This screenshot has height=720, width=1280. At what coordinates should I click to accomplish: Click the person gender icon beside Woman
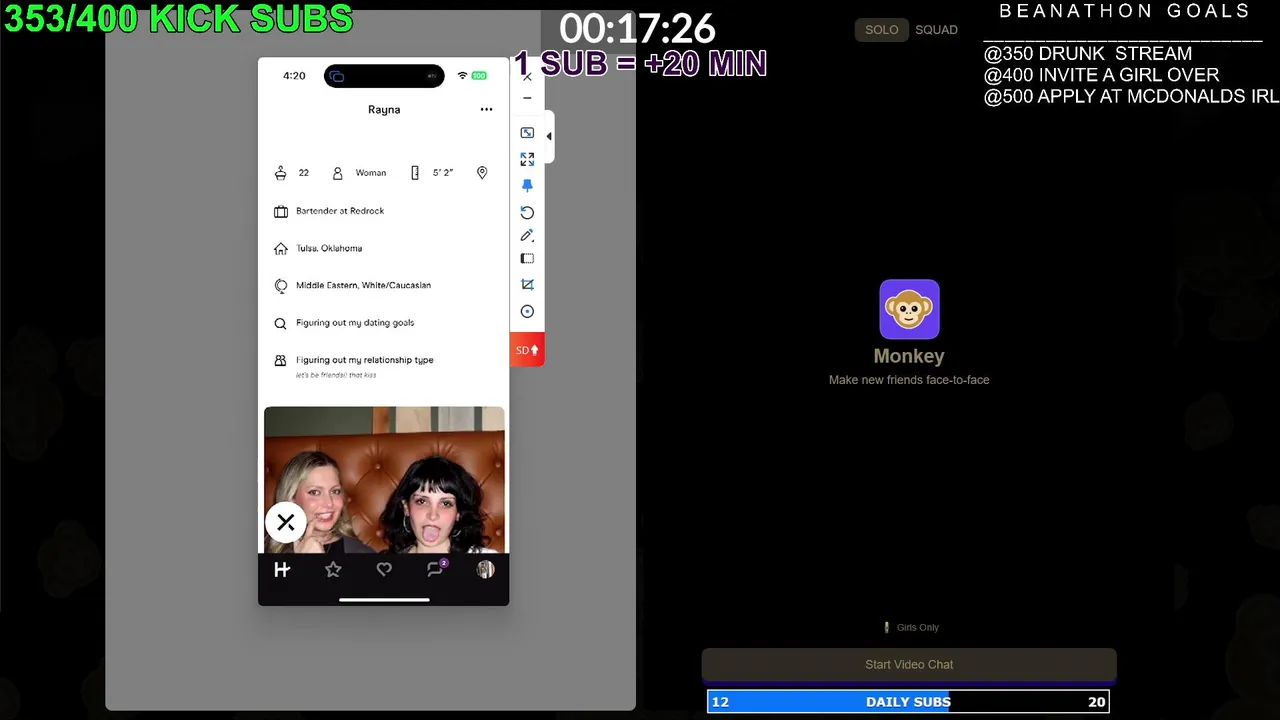click(x=338, y=173)
